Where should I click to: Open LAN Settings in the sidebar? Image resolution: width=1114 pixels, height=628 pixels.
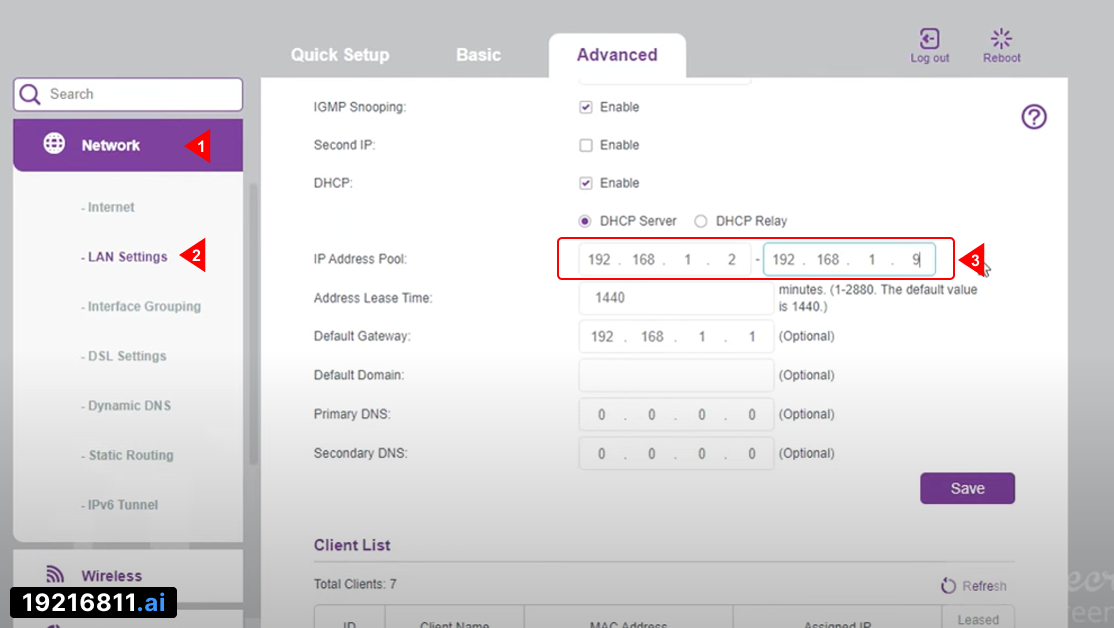pos(127,257)
